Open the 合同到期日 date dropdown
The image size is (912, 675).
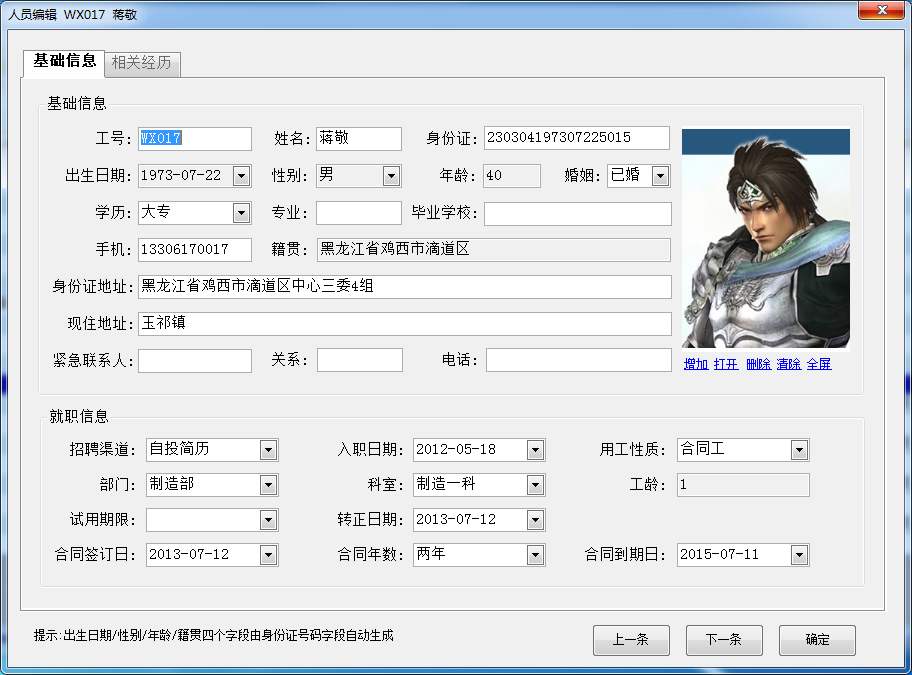(x=799, y=555)
